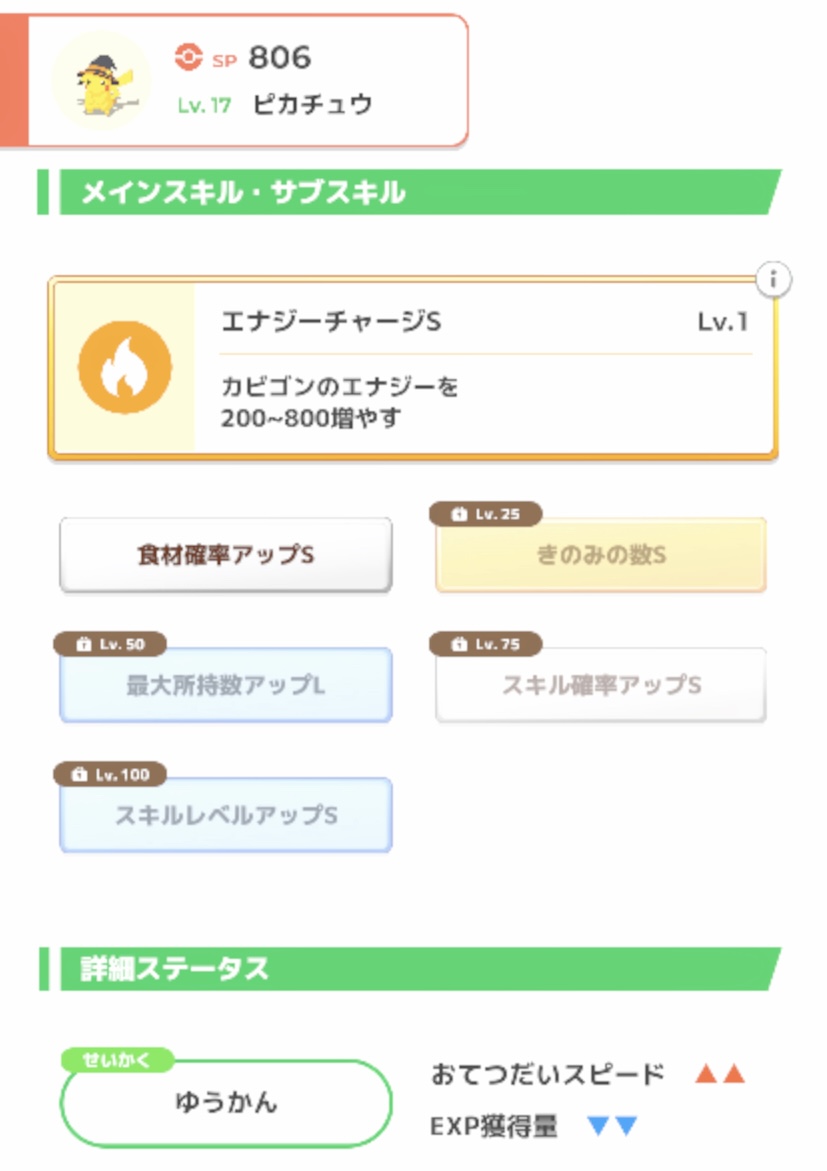The width and height of the screenshot is (827, 1171).
Task: Click the blue down arrows for EXP獲得量
Action: pos(612,1126)
